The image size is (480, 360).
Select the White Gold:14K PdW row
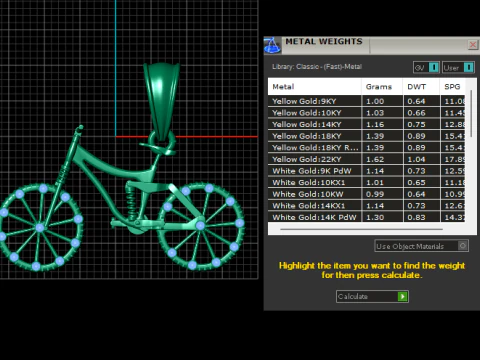(366, 217)
